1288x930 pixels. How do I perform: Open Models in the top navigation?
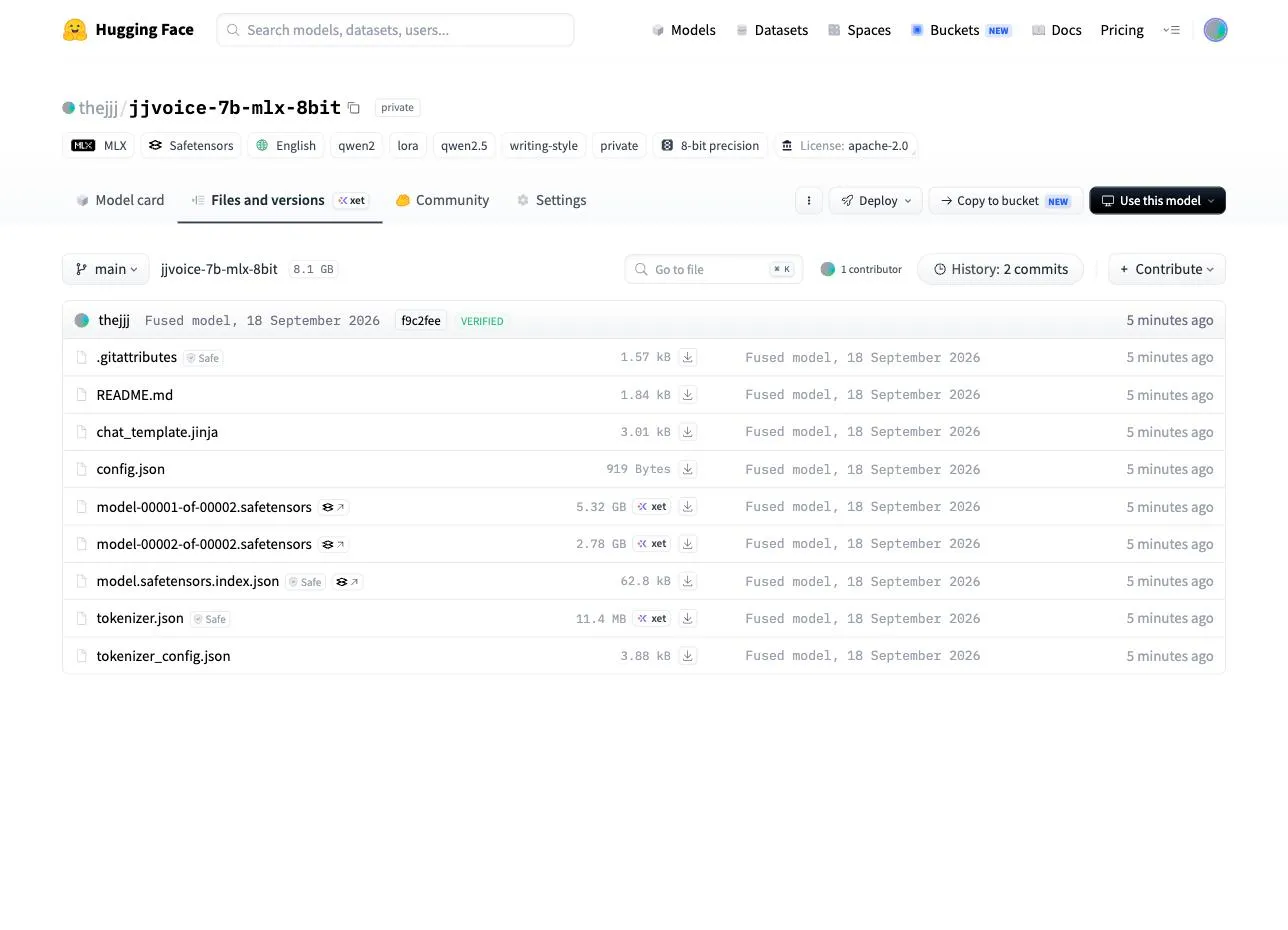pos(683,30)
